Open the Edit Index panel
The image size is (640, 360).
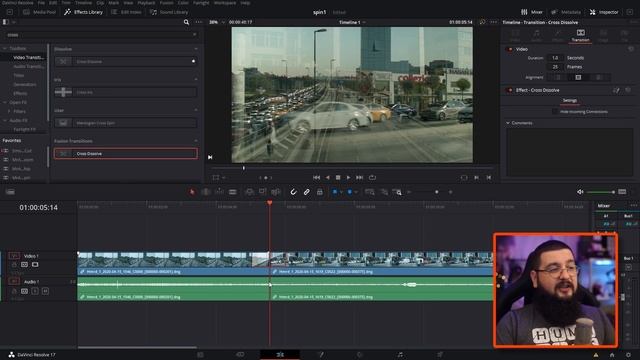[127, 12]
